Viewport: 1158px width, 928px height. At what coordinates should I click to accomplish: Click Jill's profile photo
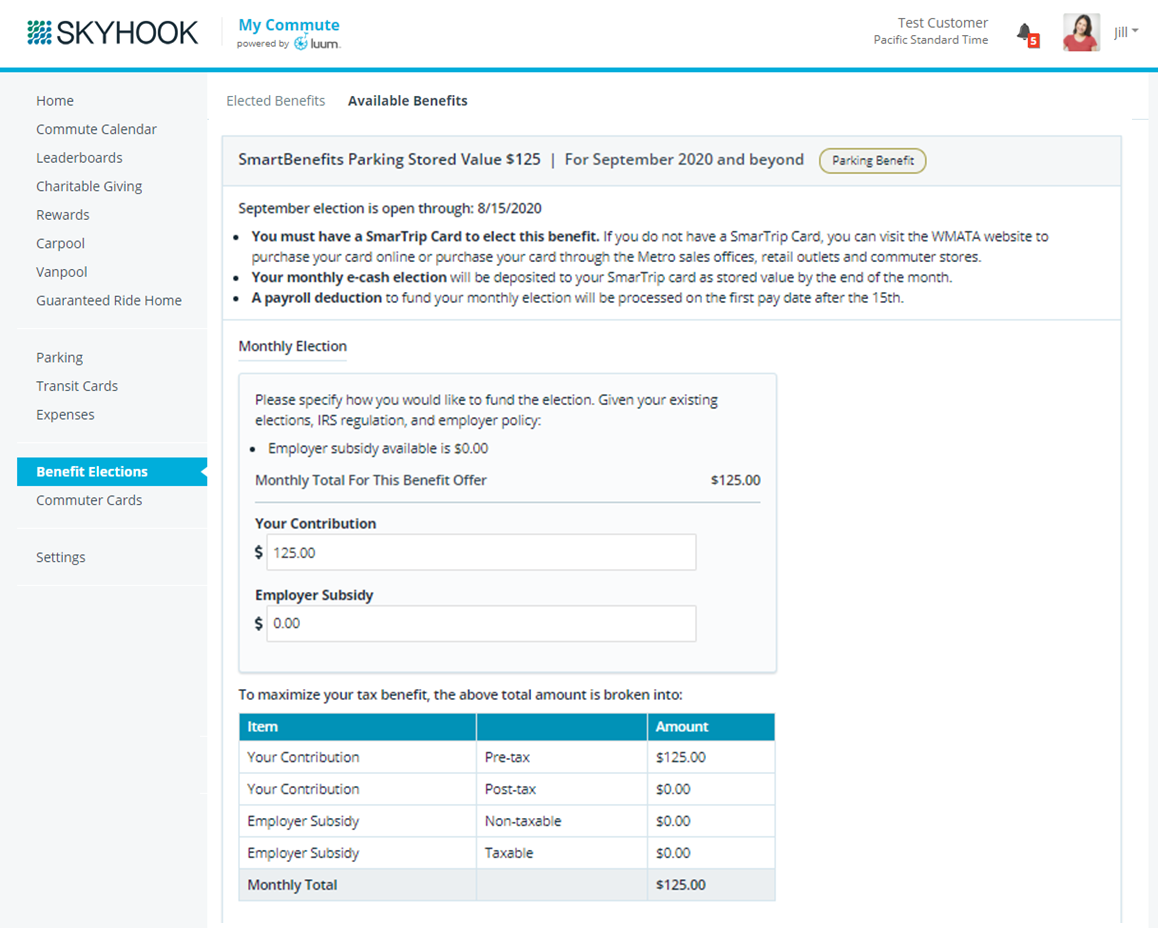pos(1081,32)
